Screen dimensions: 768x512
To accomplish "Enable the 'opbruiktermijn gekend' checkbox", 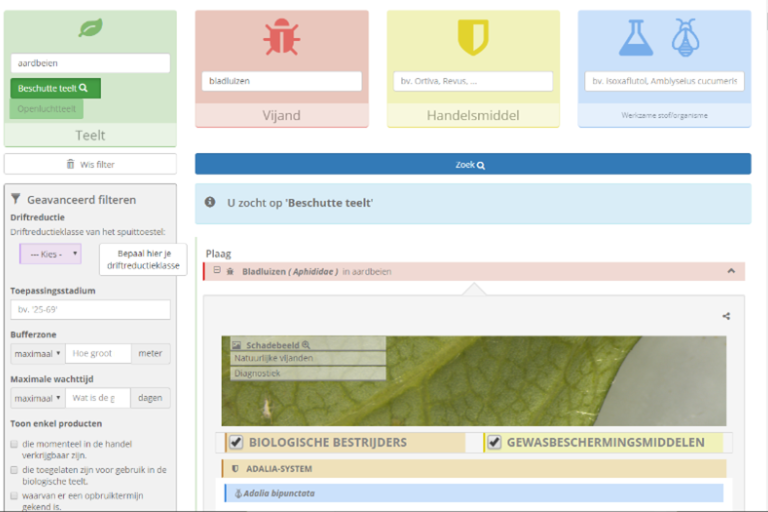I will click(x=14, y=496).
